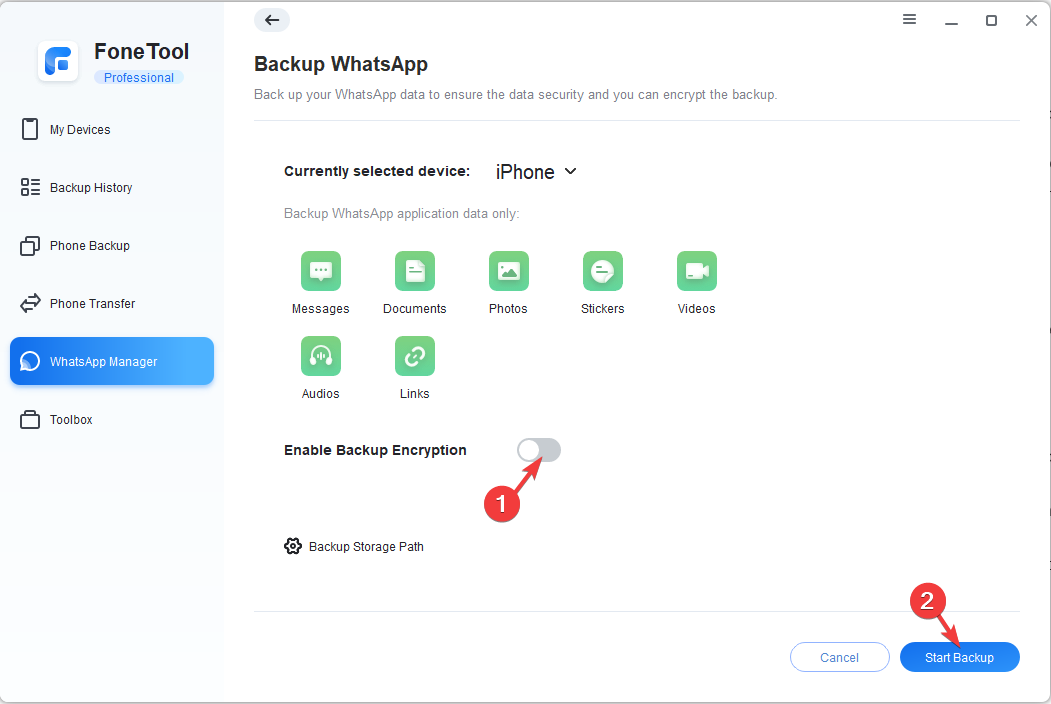Screen dimensions: 1051x704
Task: Click the Backup Storage Path gear icon
Action: (x=293, y=546)
